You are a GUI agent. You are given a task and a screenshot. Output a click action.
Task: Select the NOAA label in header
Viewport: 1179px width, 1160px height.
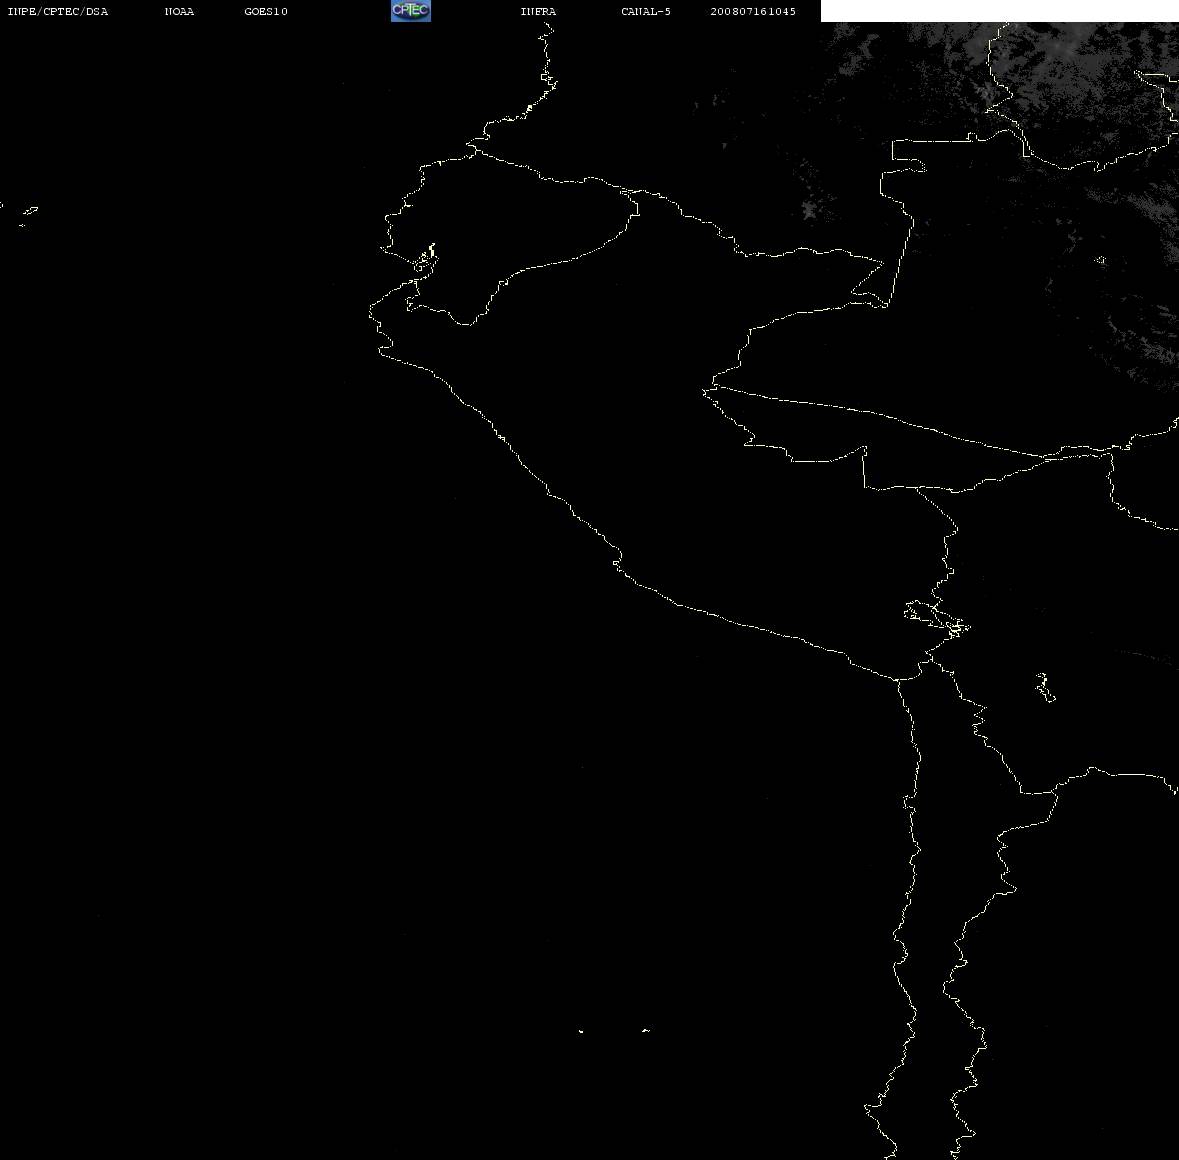[179, 11]
